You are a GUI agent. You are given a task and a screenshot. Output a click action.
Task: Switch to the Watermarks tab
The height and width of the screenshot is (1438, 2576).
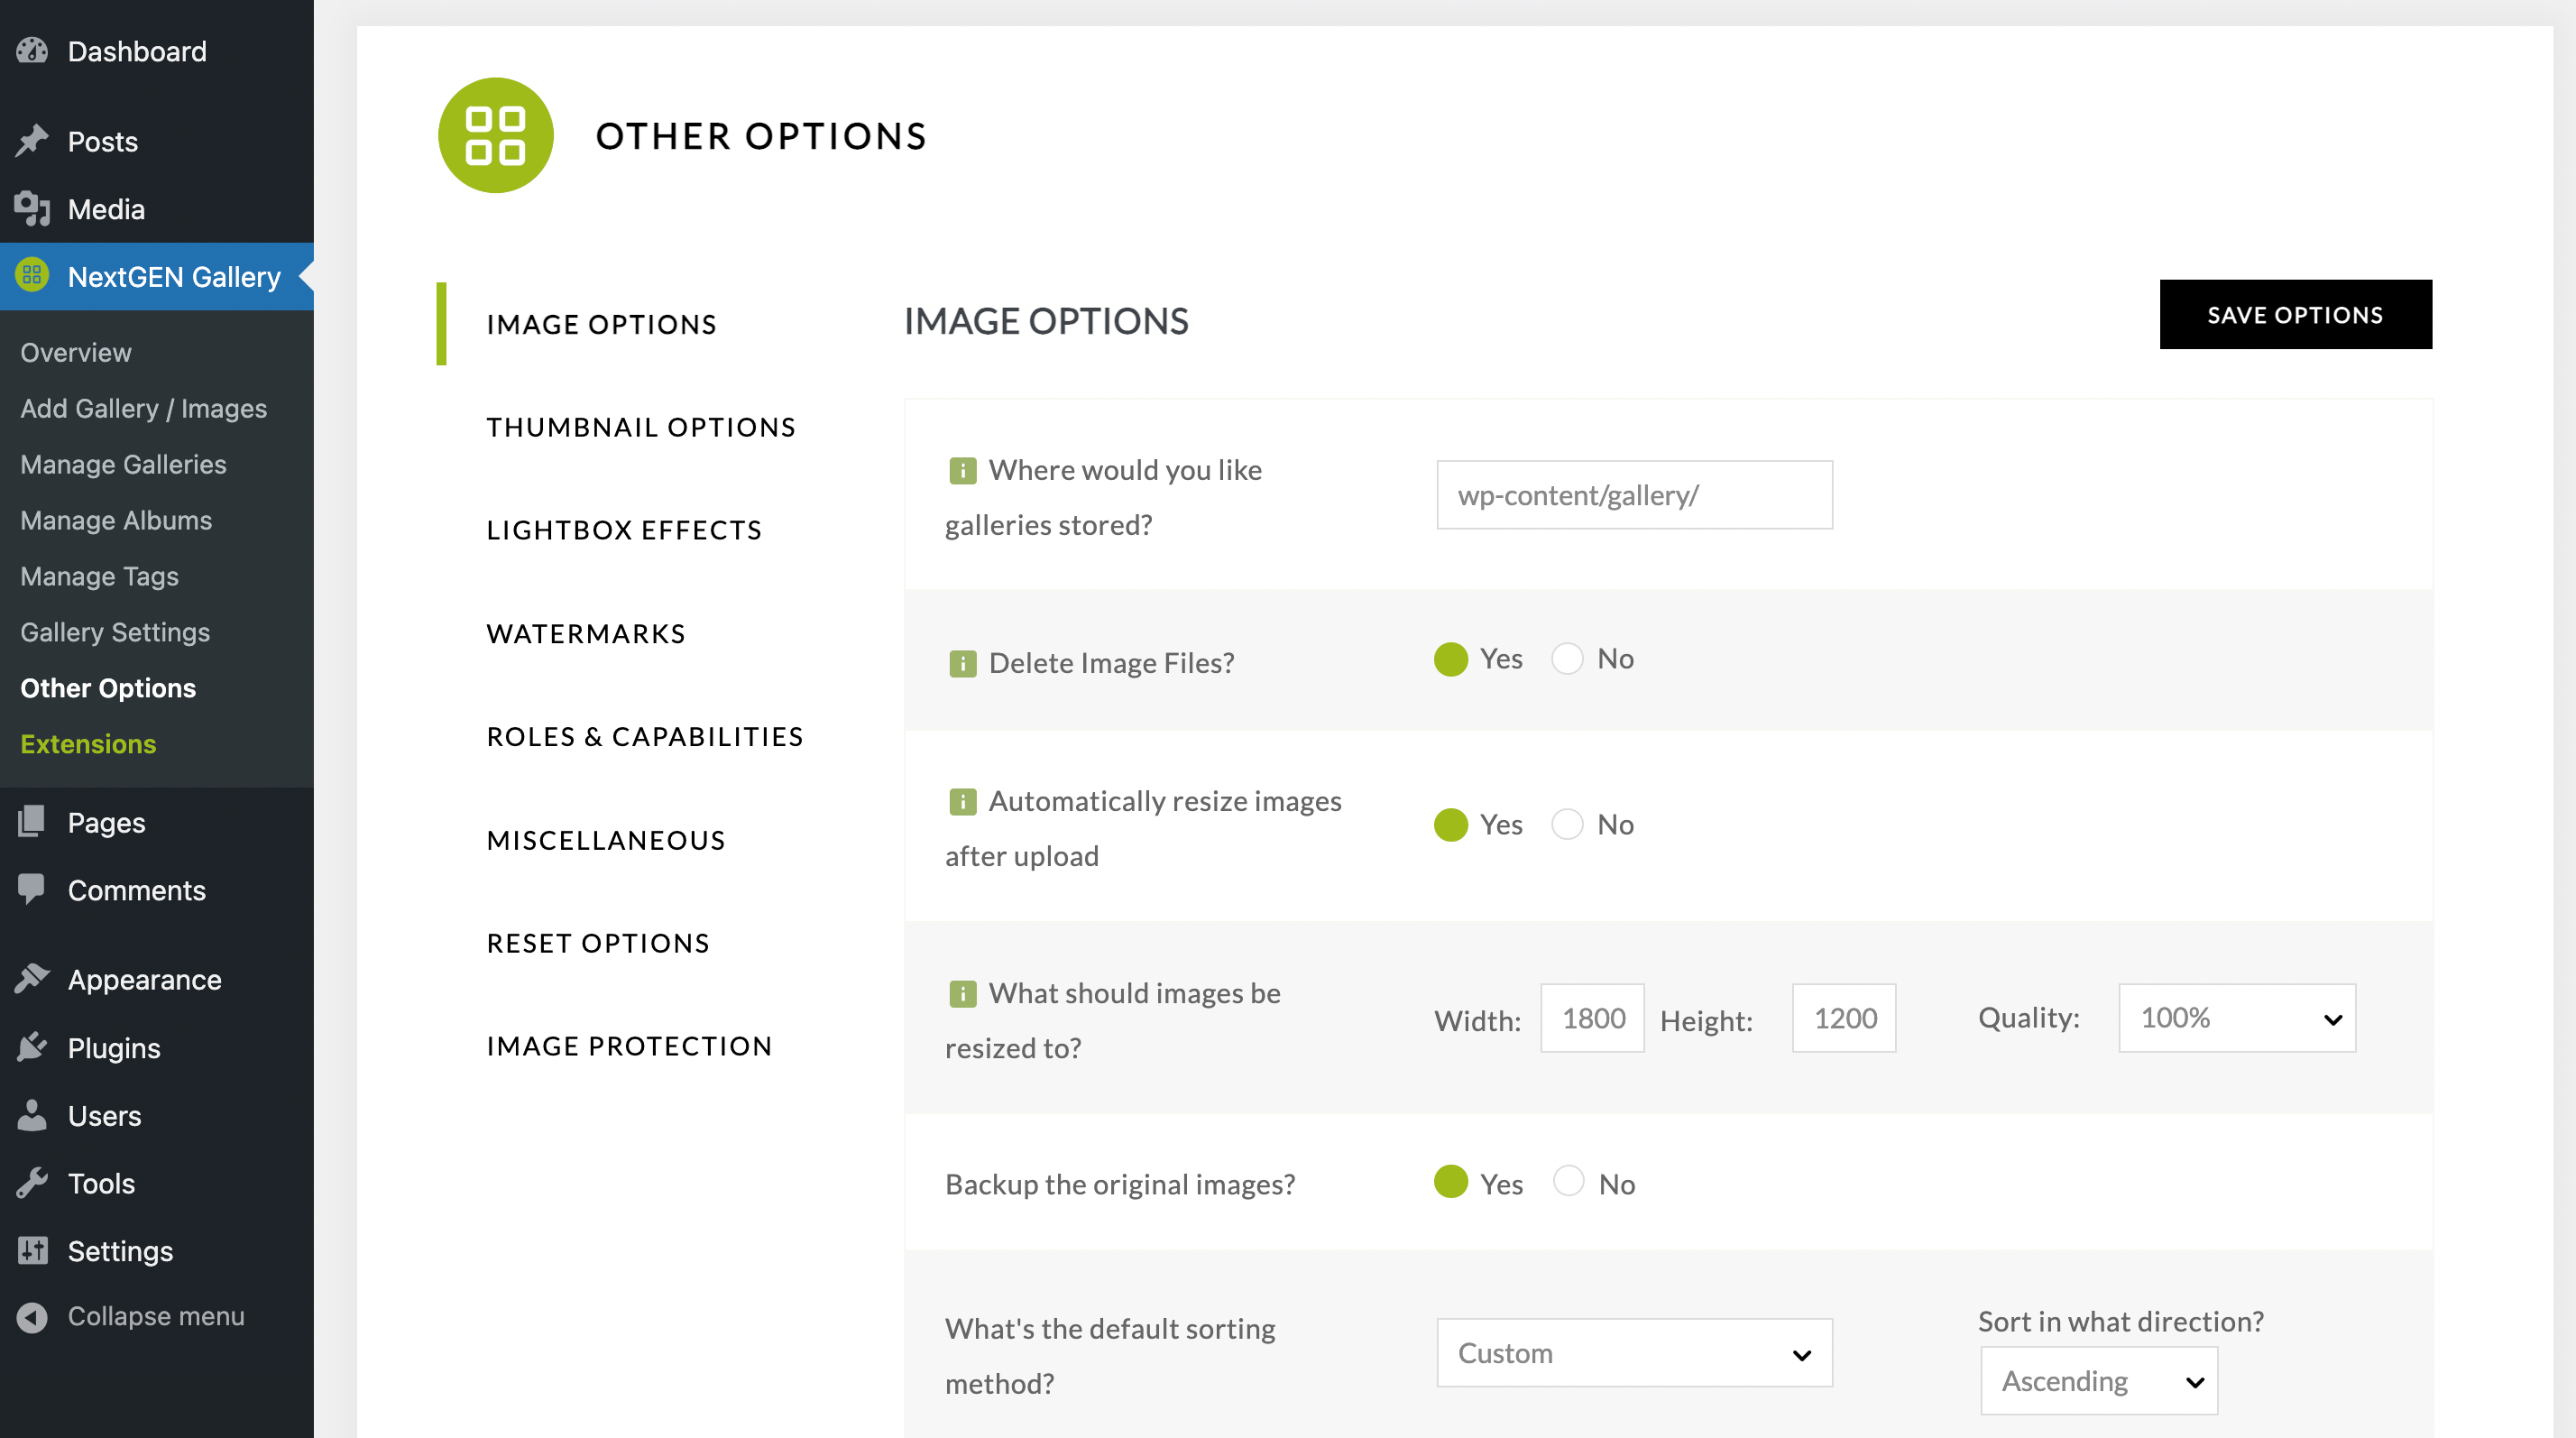click(x=585, y=632)
